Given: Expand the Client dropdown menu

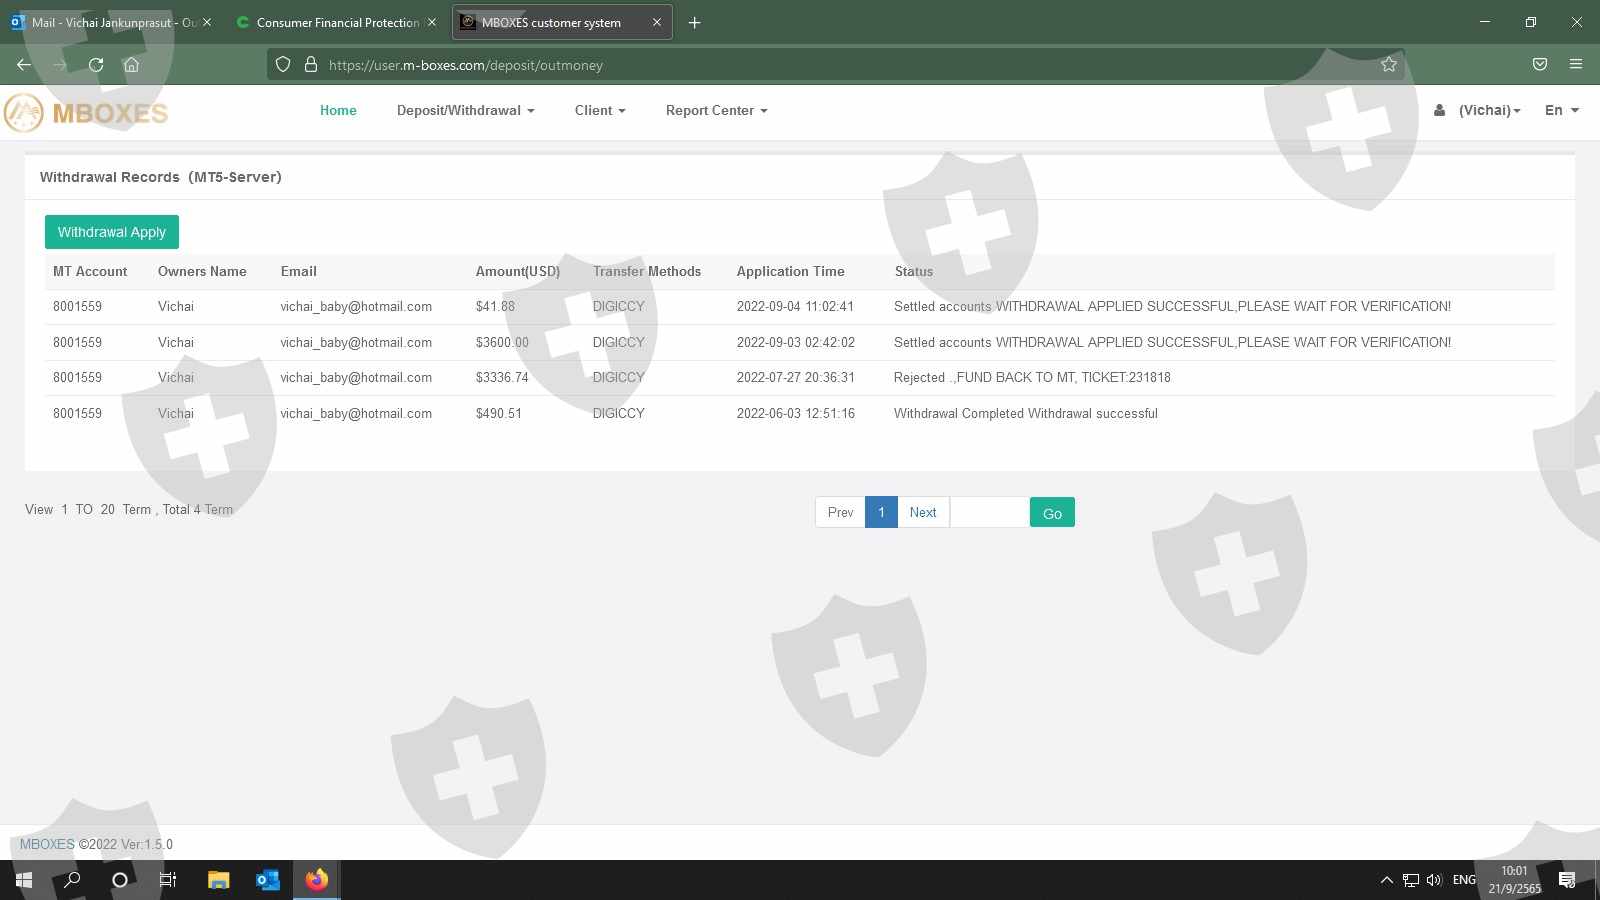Looking at the screenshot, I should pyautogui.click(x=600, y=110).
